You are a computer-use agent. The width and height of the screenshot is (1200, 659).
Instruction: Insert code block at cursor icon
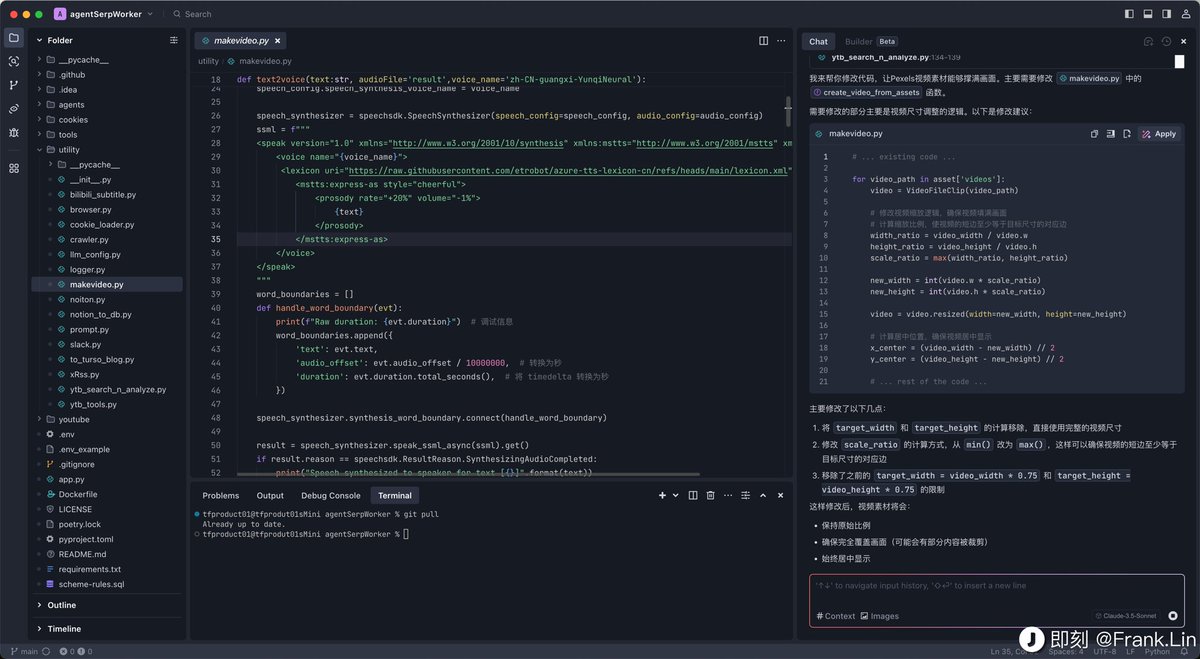coord(1111,133)
